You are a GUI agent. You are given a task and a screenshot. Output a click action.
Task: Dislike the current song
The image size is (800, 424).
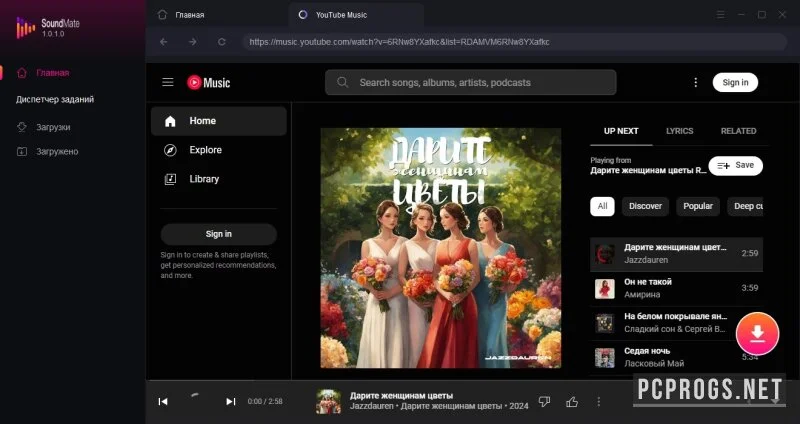[544, 402]
